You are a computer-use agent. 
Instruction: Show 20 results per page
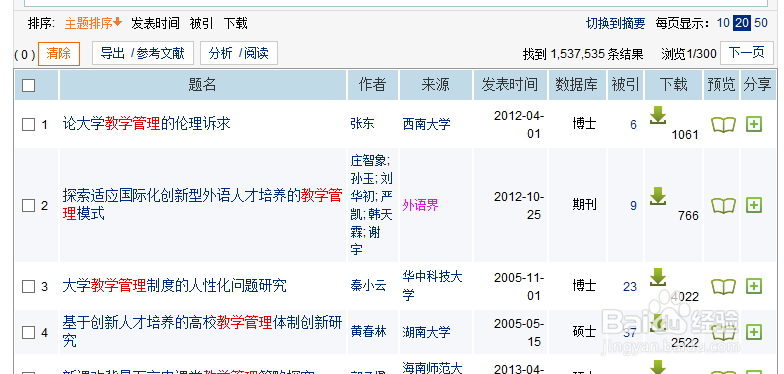[742, 23]
